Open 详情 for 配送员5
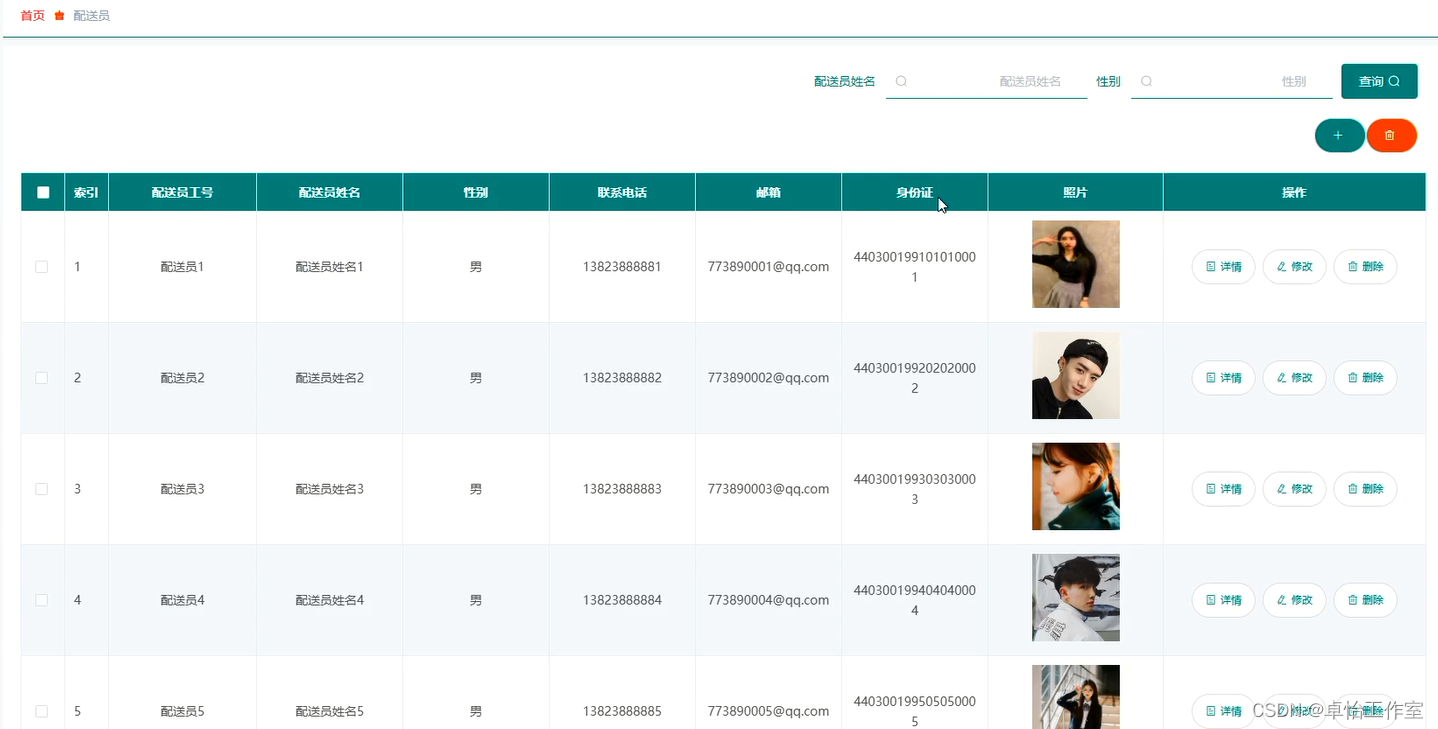The image size is (1438, 729). click(x=1223, y=711)
